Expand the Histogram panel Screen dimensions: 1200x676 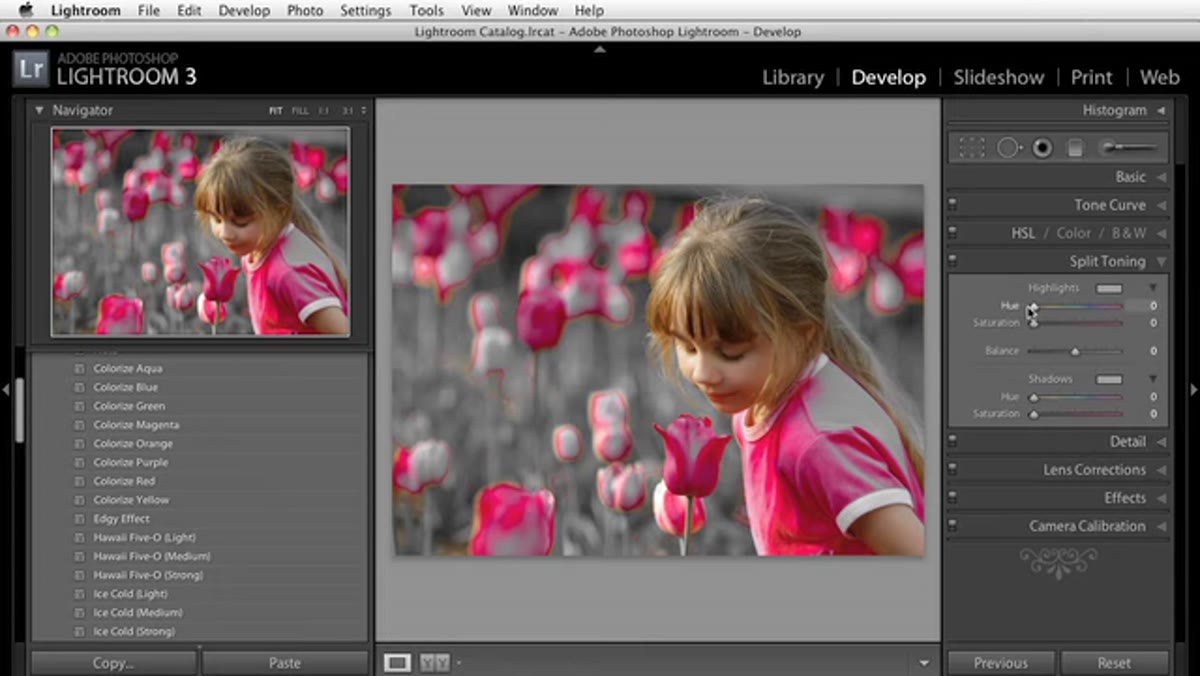pos(1161,111)
